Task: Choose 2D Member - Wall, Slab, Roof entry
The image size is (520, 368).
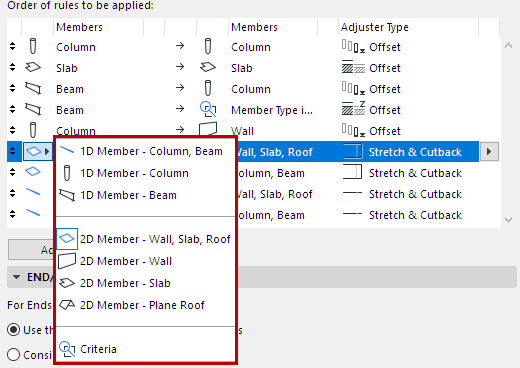Action: (x=146, y=239)
